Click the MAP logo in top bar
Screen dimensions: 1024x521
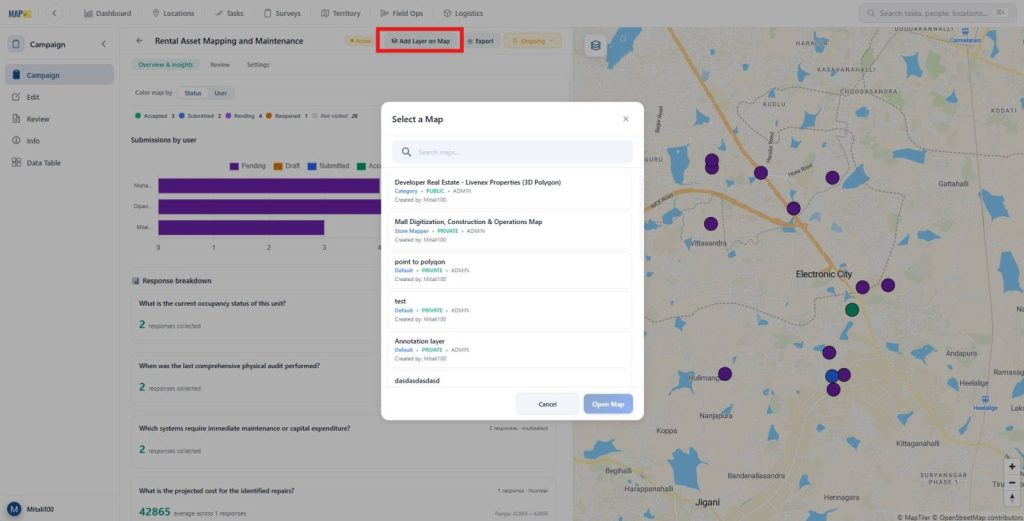(20, 13)
